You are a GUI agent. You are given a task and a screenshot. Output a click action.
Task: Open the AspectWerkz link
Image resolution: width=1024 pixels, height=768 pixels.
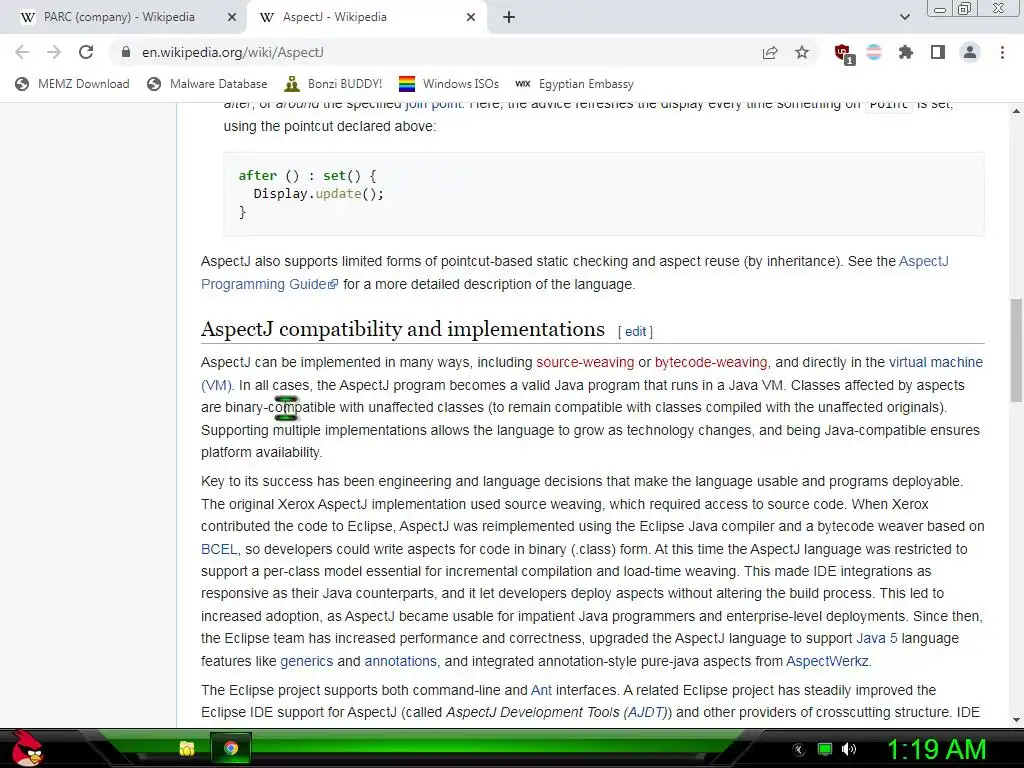[827, 661]
